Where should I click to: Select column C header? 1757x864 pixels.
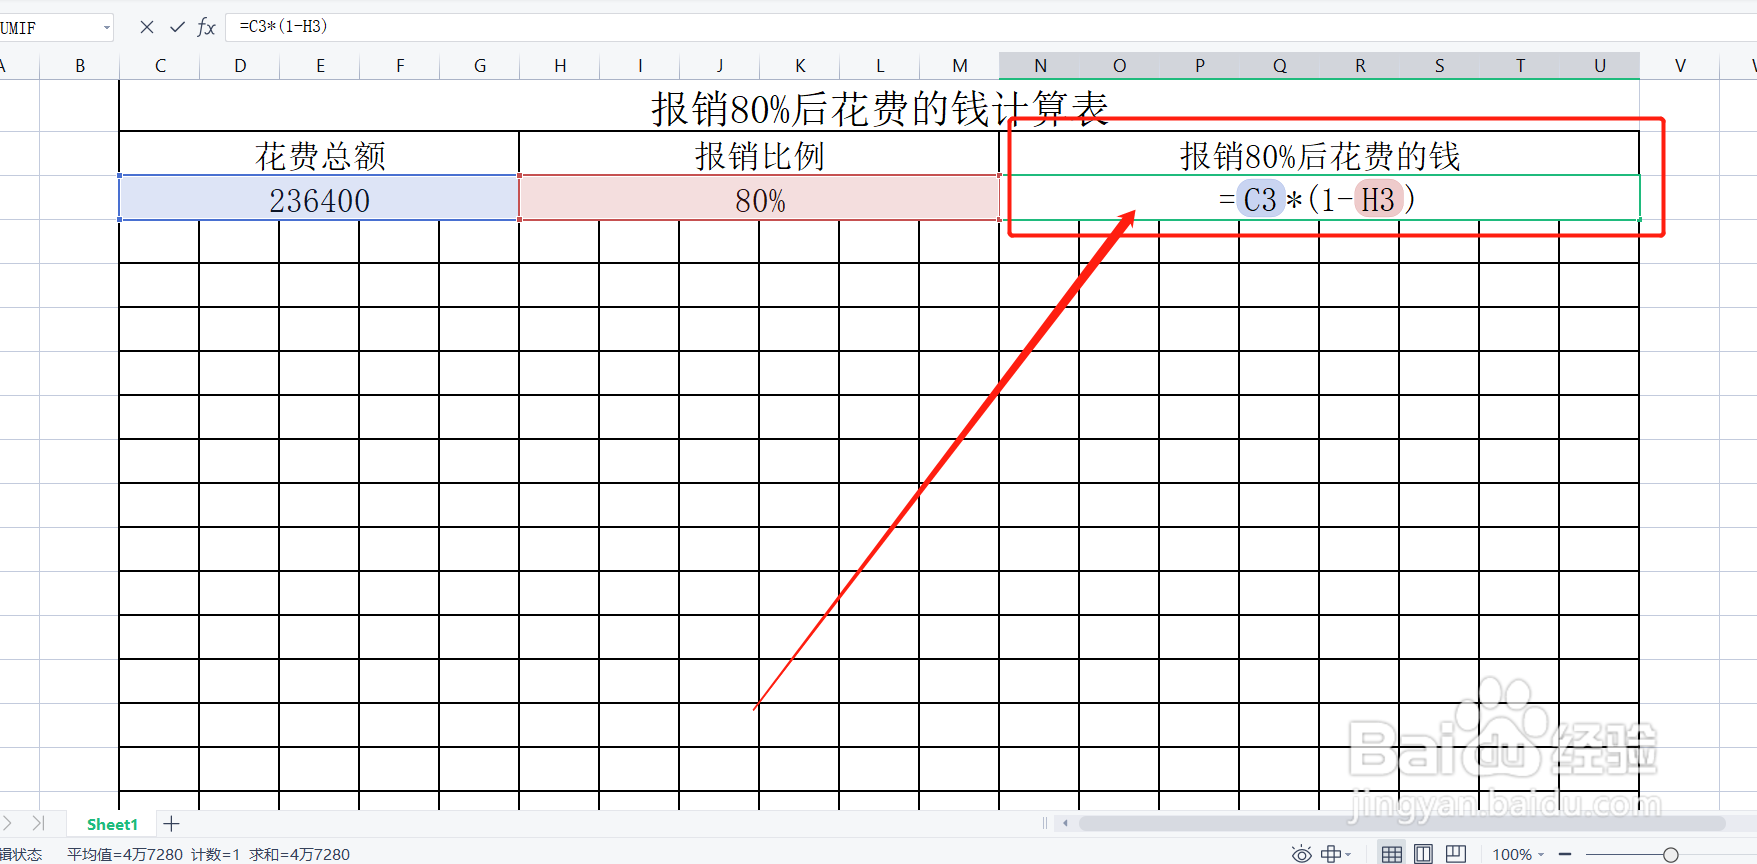[160, 66]
